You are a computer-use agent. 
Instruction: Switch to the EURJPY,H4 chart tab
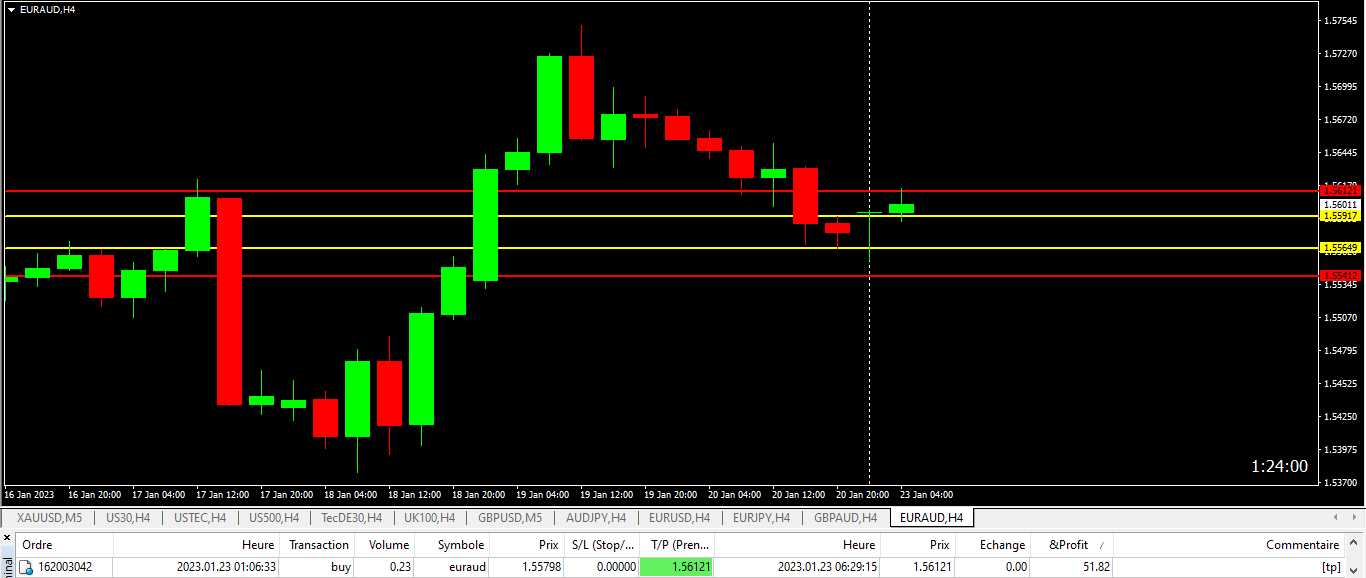pos(762,517)
